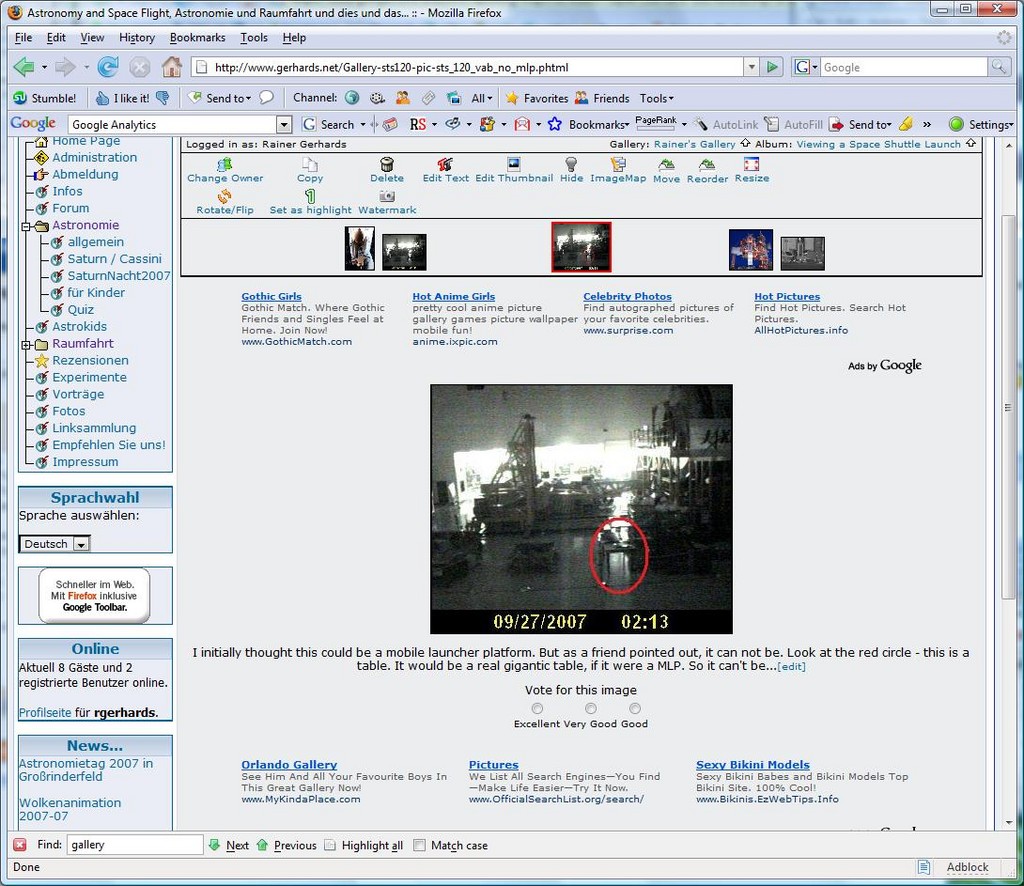Click the vertical scrollbar of the page
The image size is (1024, 886).
1008,407
